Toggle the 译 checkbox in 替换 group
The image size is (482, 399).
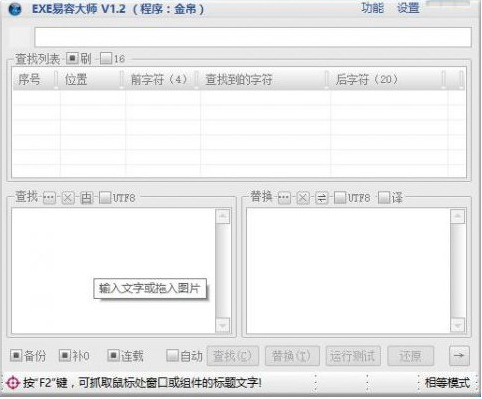pos(384,198)
